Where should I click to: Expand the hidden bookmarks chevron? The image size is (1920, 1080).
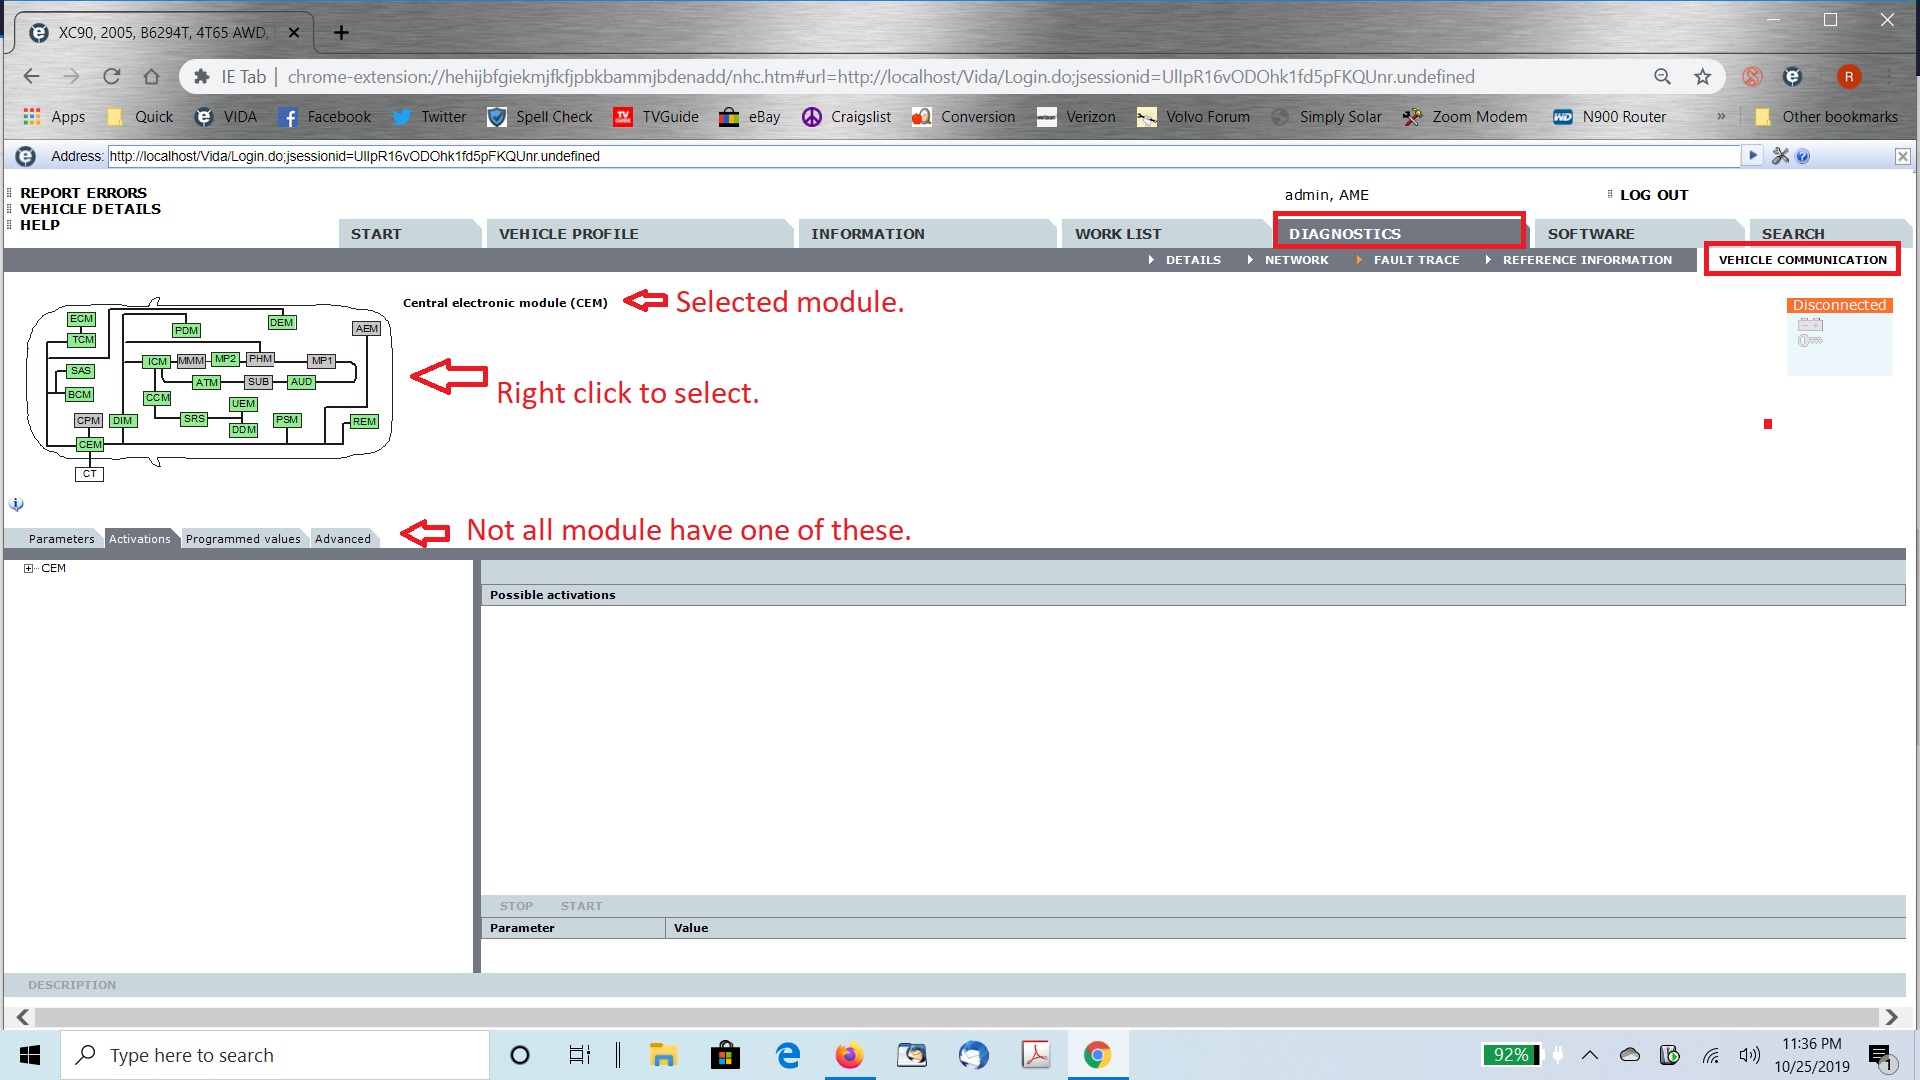(x=1721, y=116)
